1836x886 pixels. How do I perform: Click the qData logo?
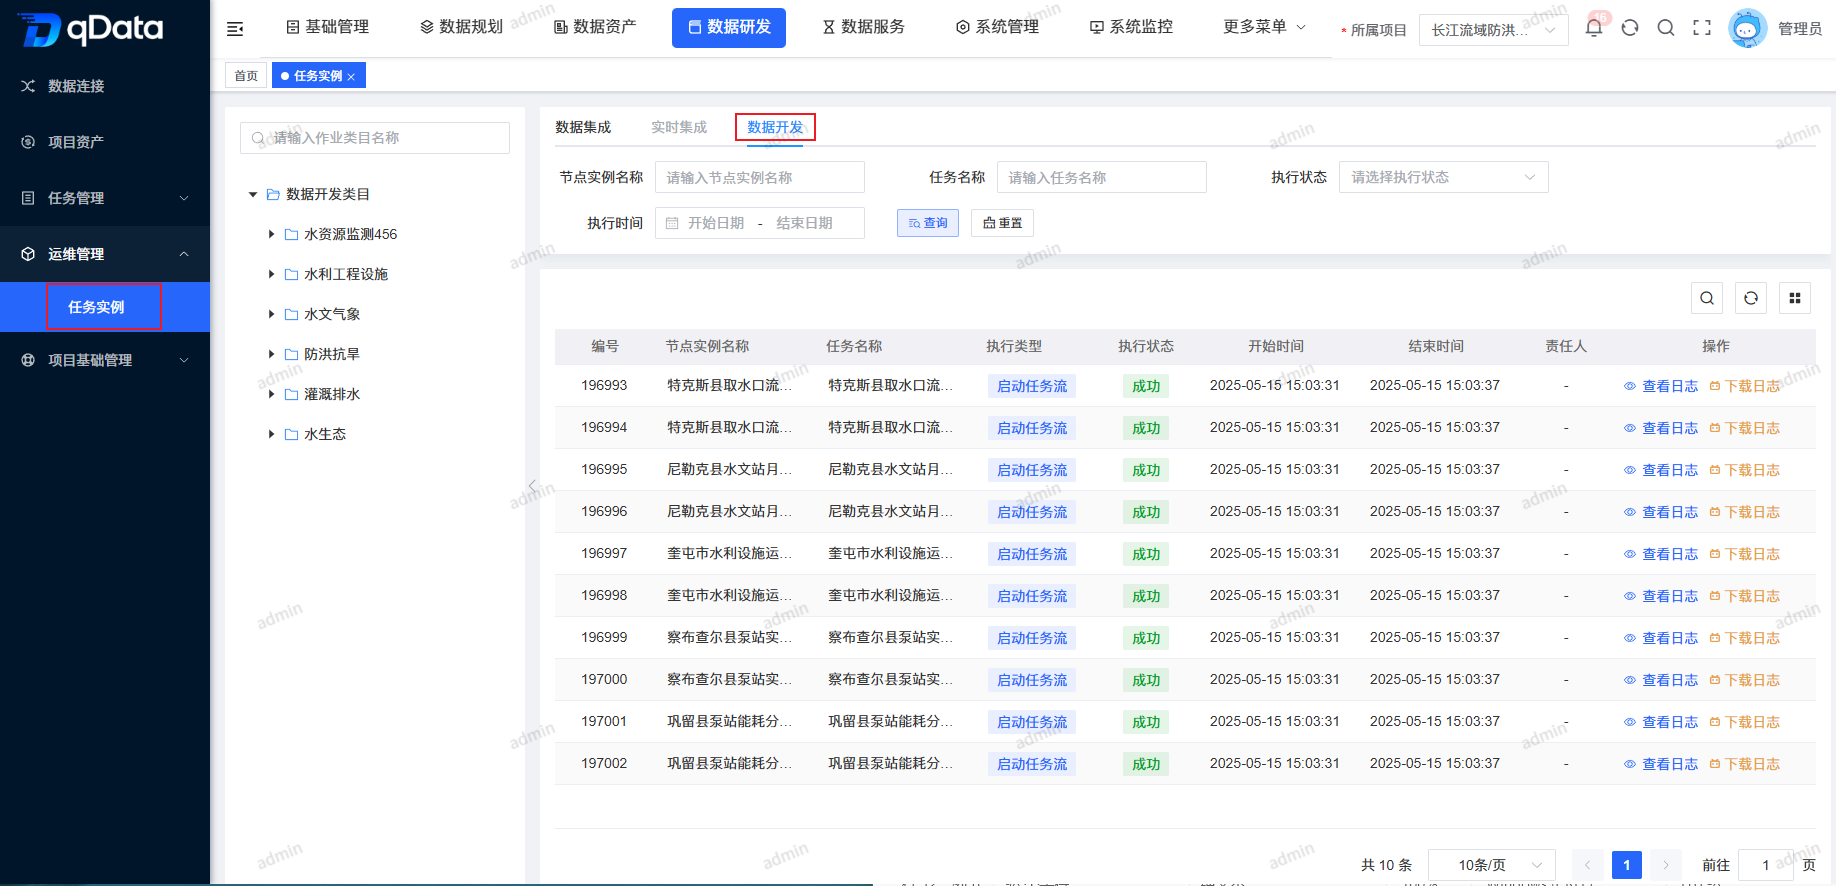[90, 29]
